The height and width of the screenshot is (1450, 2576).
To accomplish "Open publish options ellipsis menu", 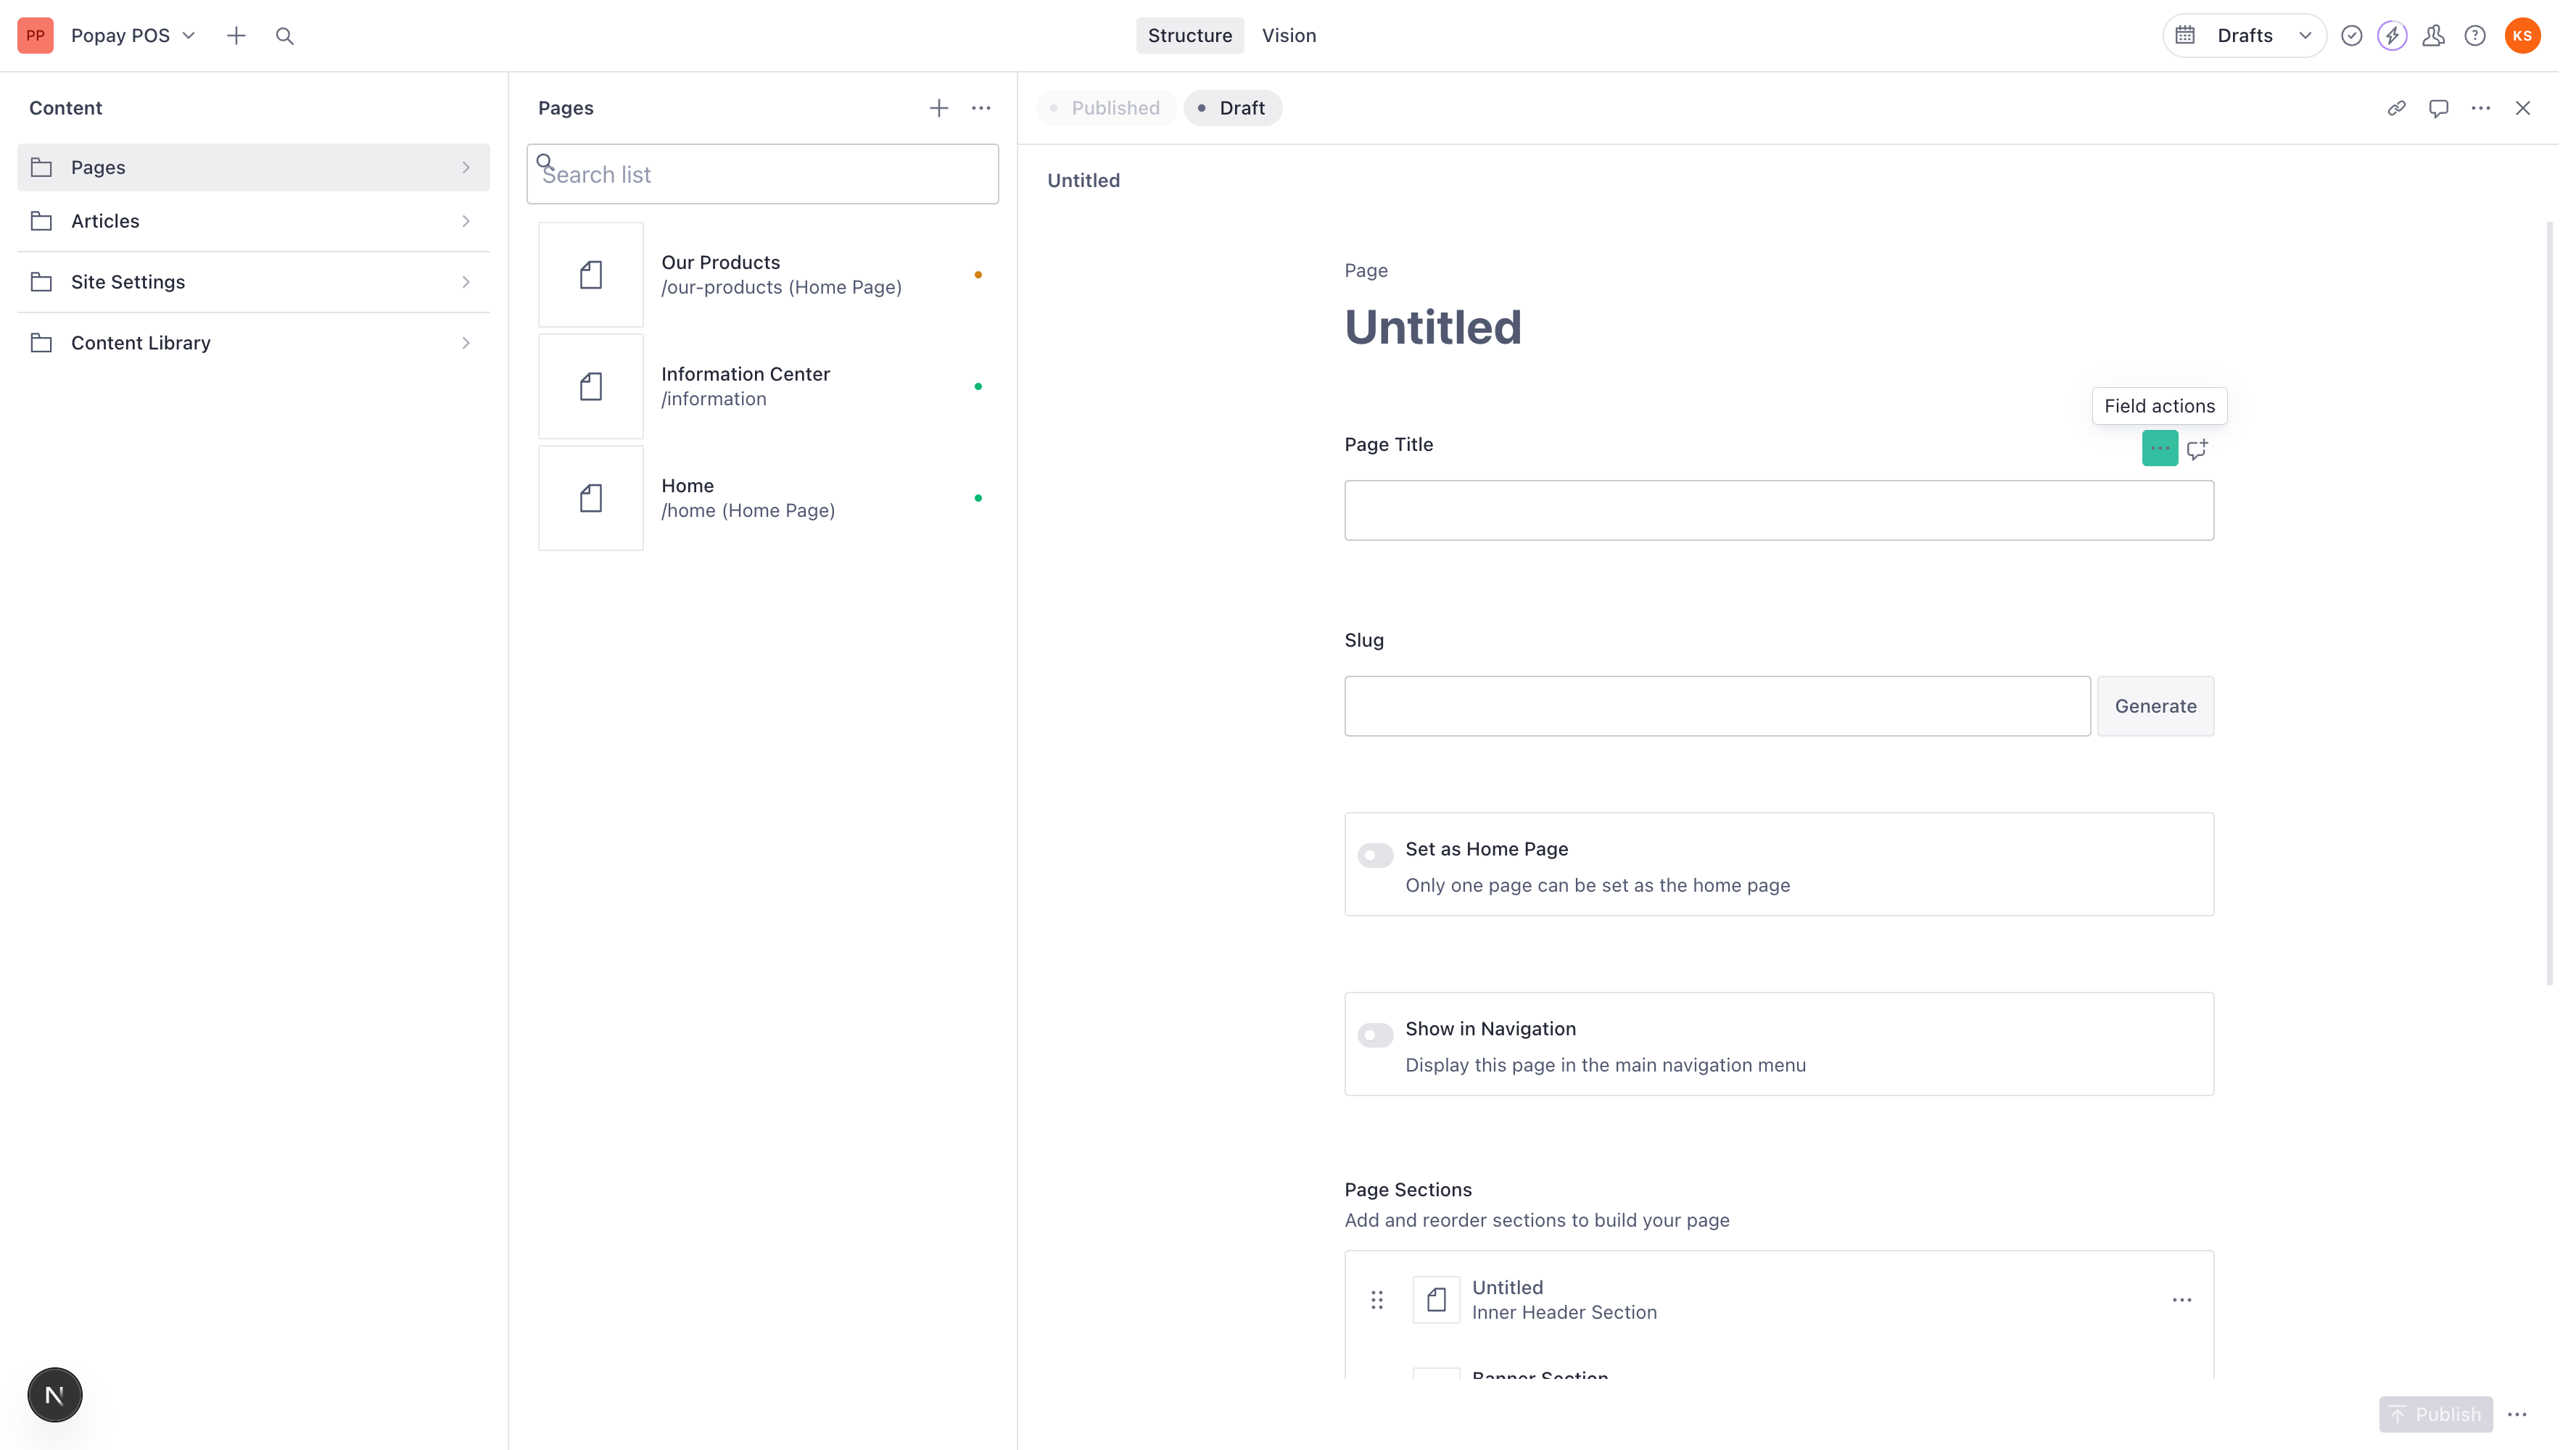I will (x=2517, y=1414).
